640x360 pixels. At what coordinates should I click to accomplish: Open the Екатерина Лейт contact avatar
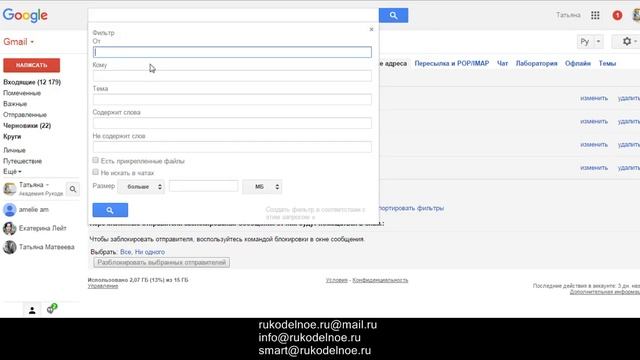(9, 228)
